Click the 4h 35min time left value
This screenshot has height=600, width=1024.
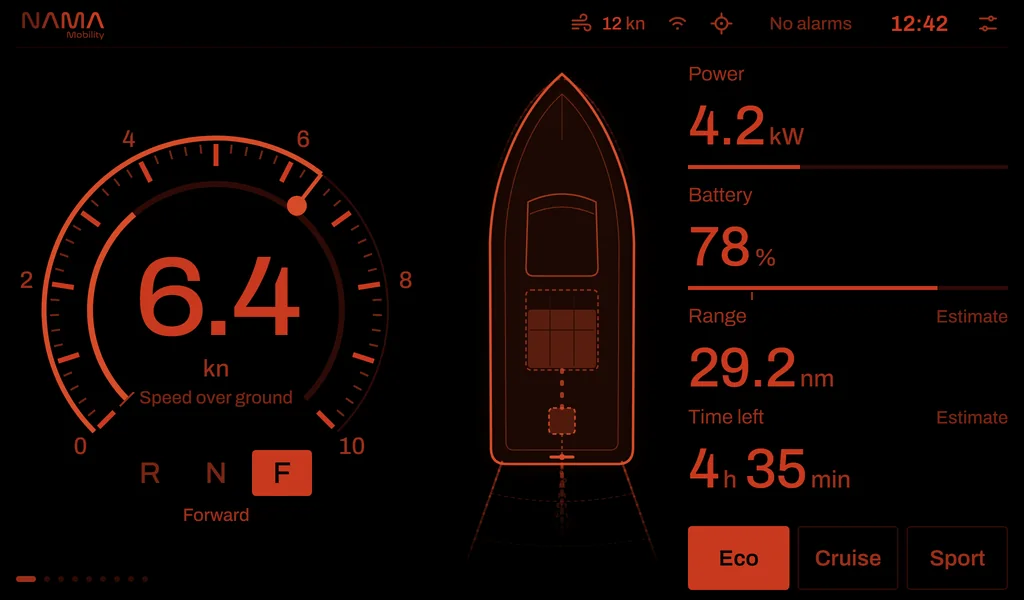769,469
